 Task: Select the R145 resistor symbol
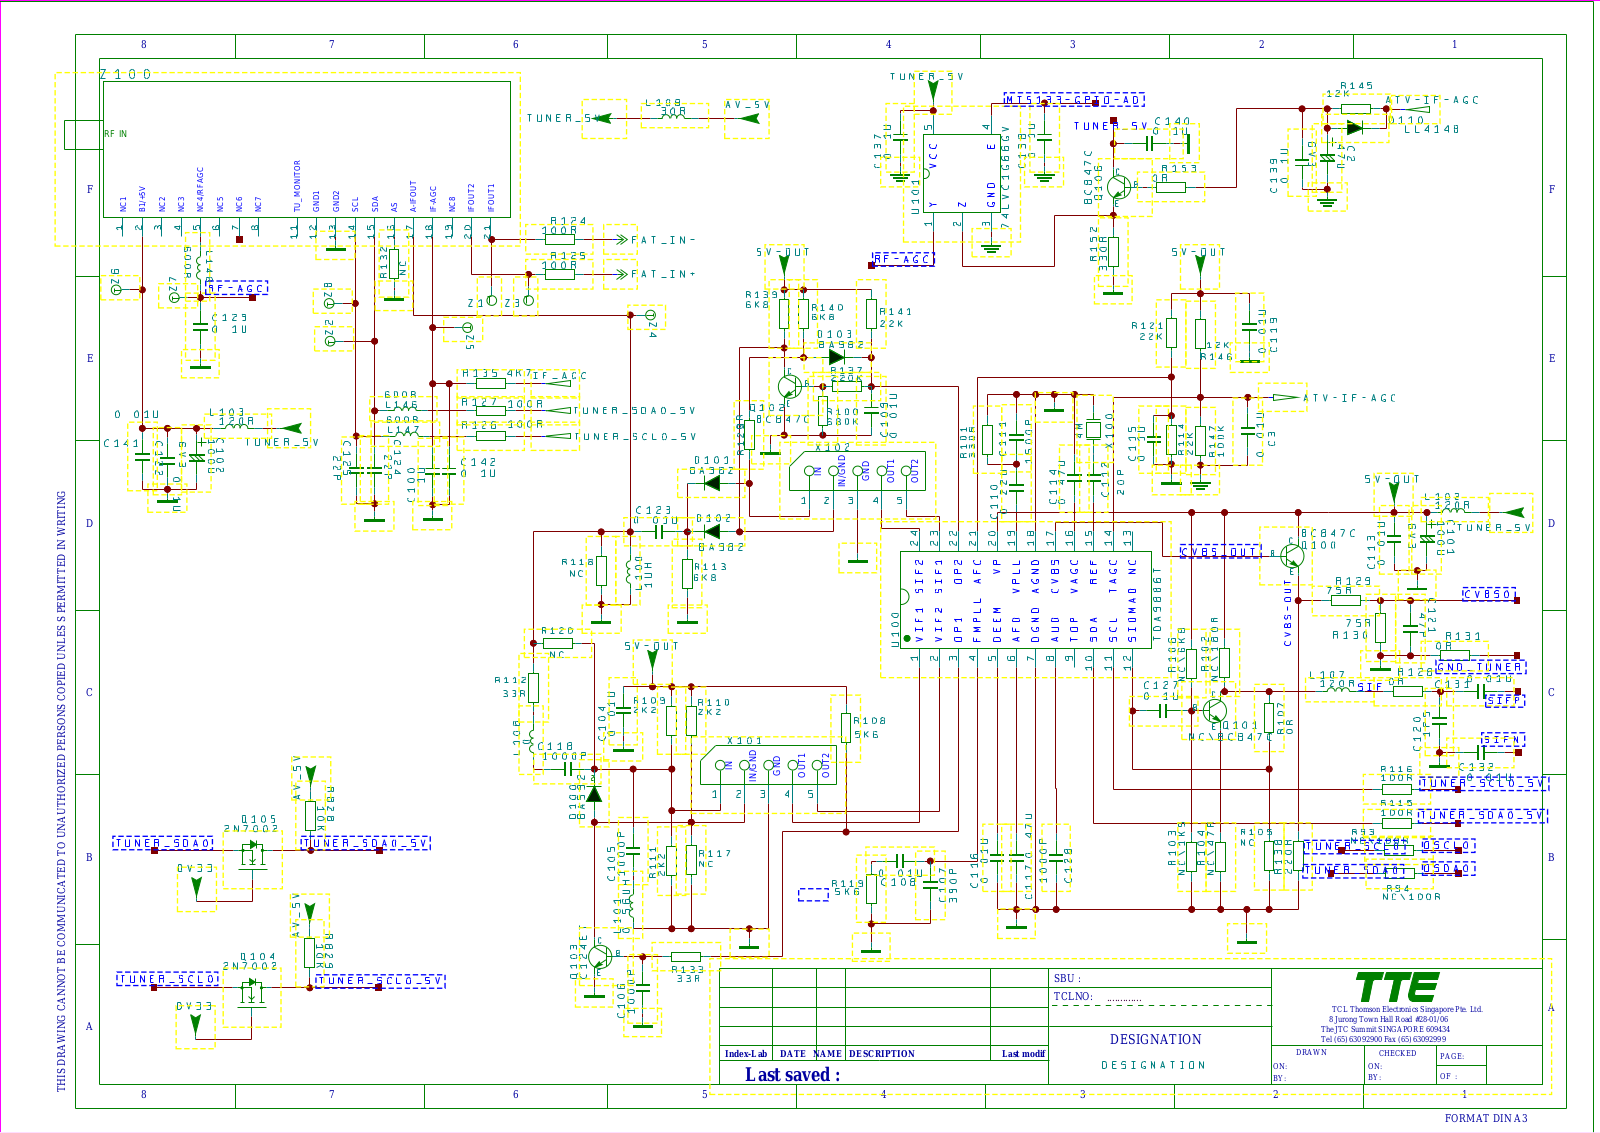pos(1356,108)
